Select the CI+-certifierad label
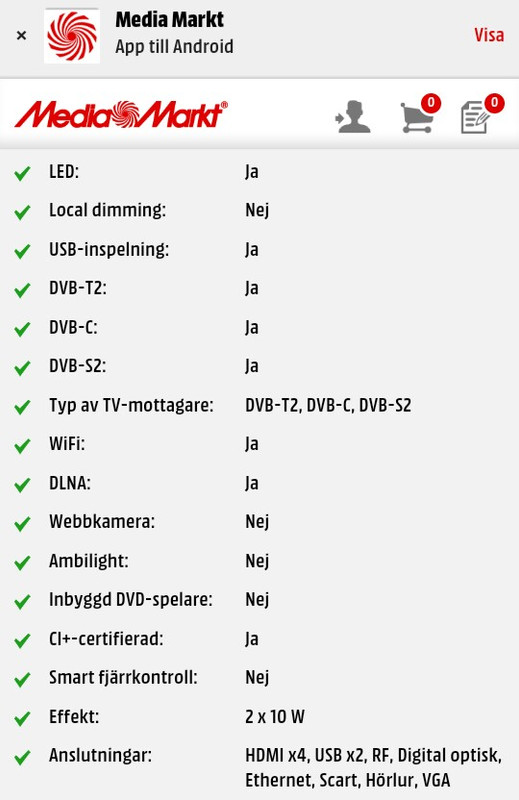Viewport: 519px width, 800px height. point(106,639)
